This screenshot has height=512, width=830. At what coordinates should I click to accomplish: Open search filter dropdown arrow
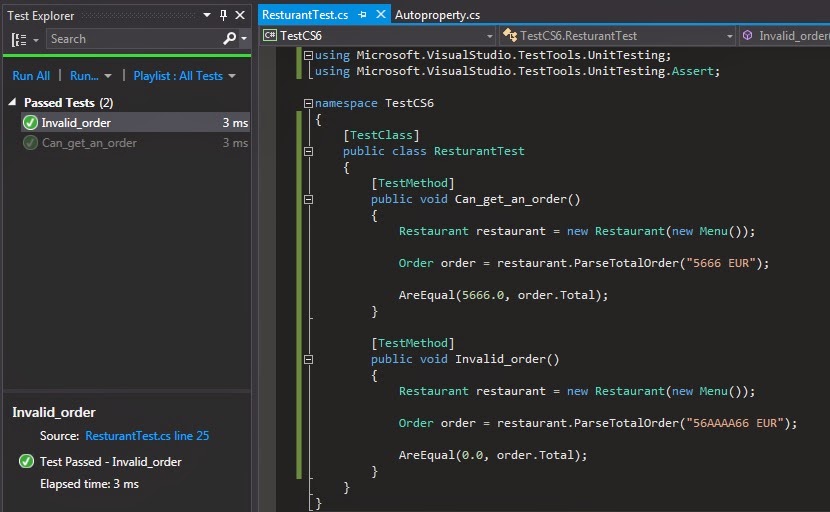coord(244,39)
